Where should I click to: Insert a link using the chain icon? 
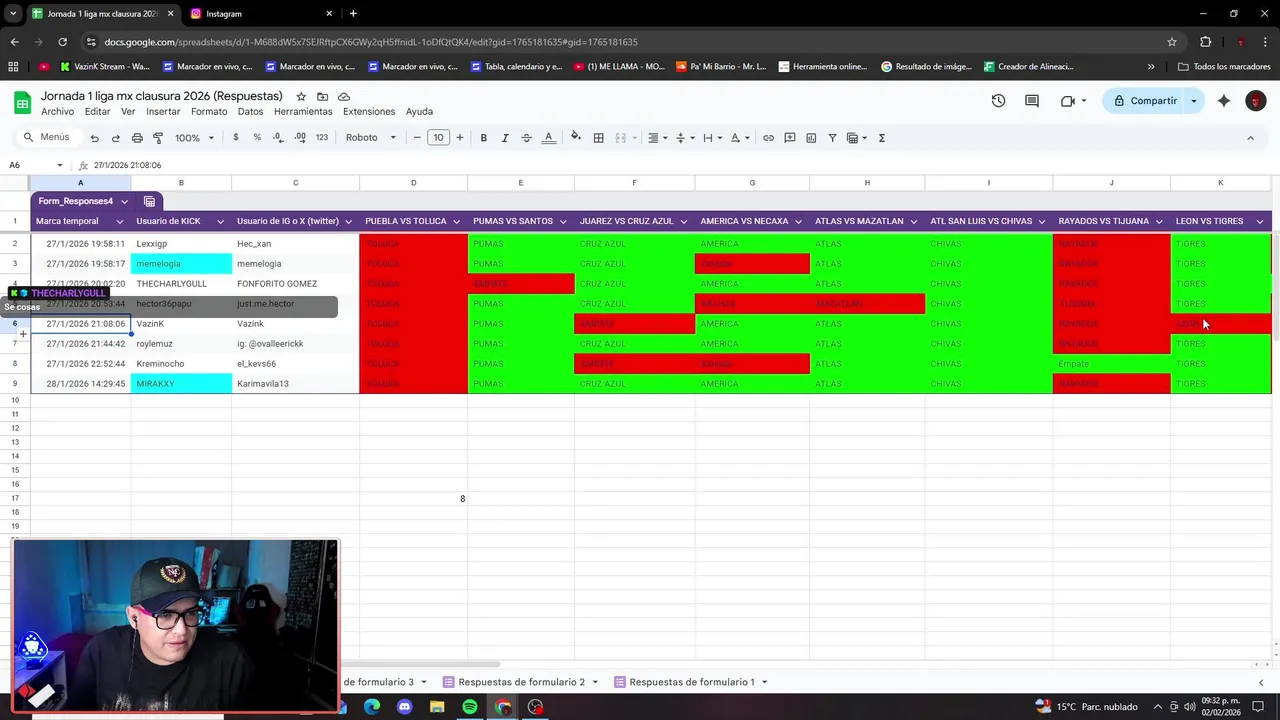pos(768,138)
